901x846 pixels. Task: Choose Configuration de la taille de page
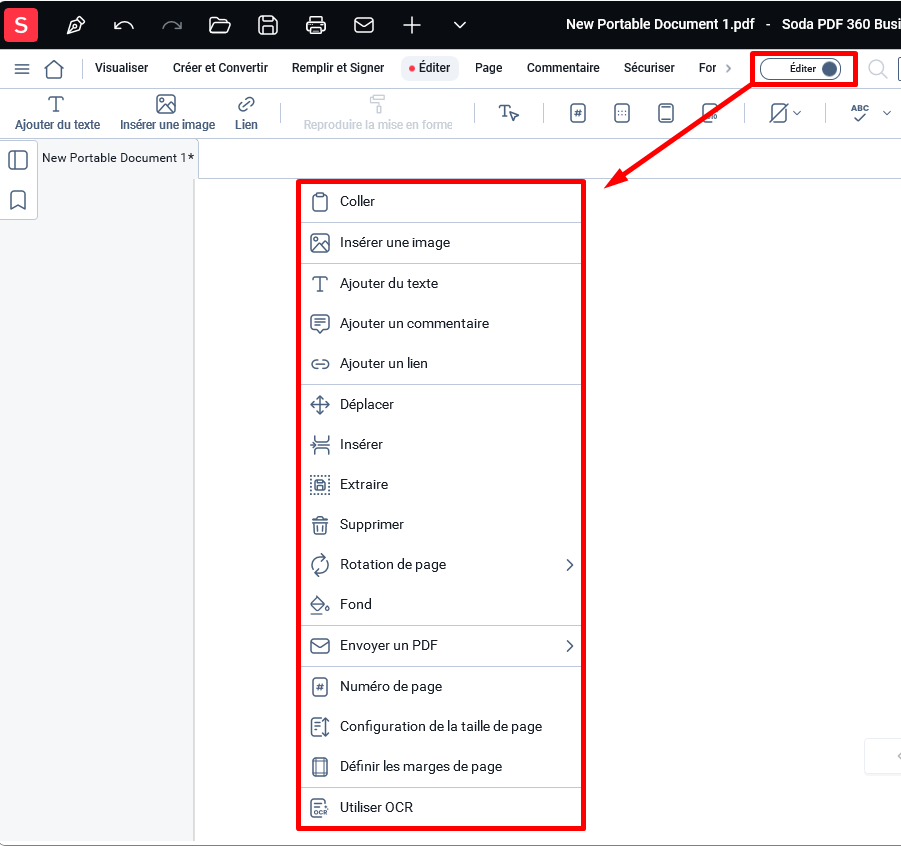coord(441,727)
